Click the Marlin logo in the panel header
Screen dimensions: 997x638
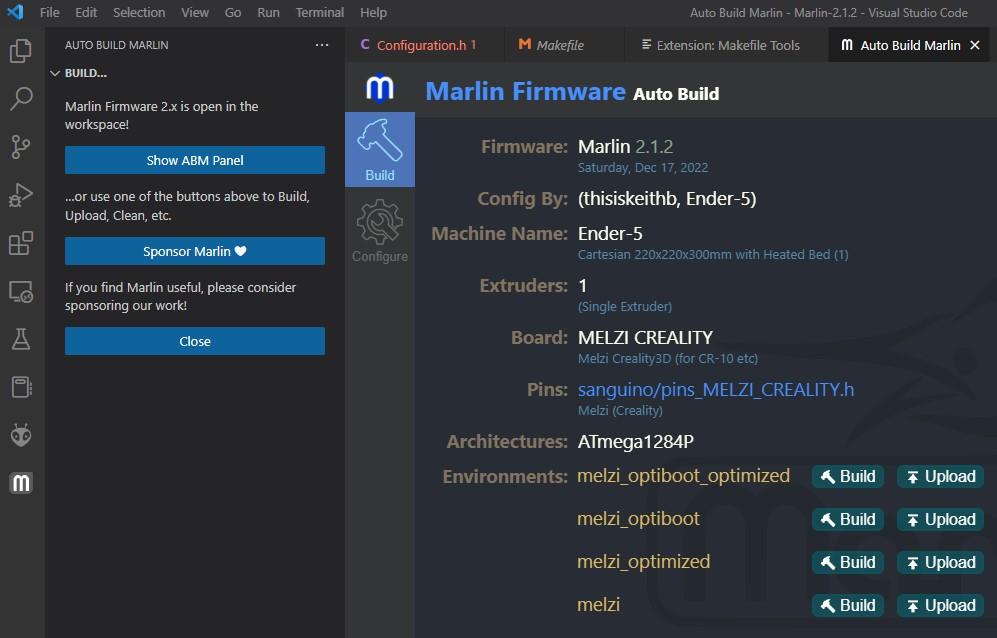point(380,88)
